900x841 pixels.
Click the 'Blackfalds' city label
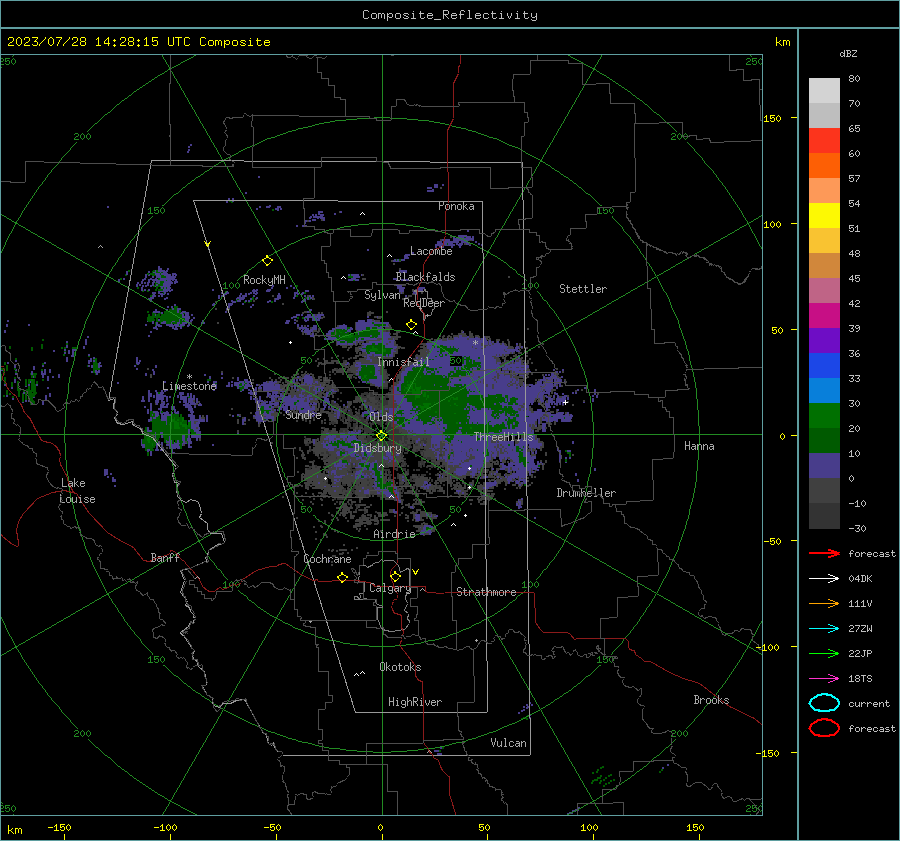pos(425,277)
